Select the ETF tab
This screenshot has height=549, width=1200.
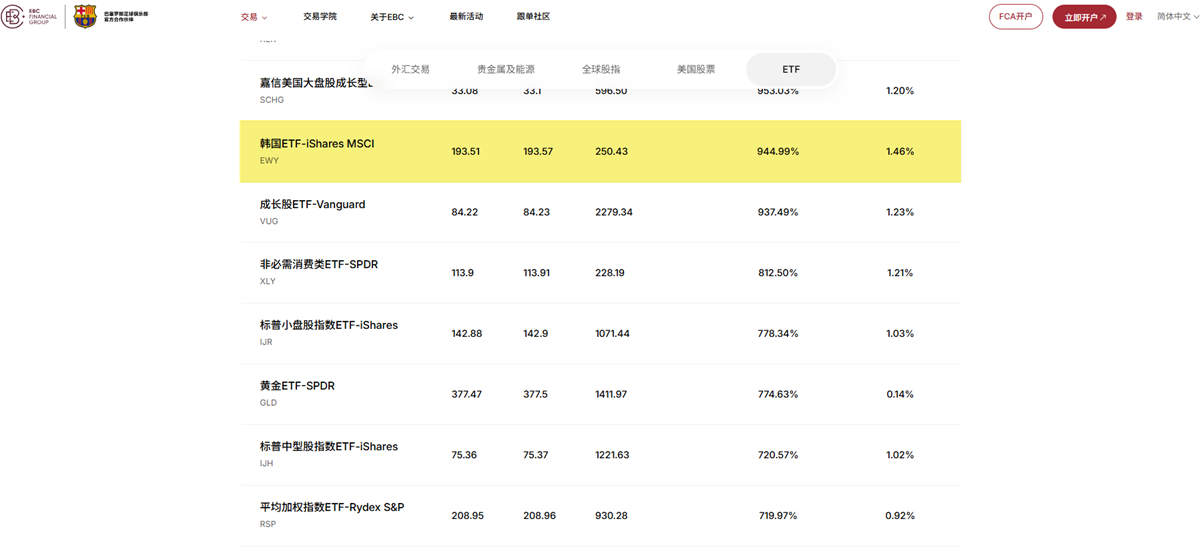(x=791, y=70)
